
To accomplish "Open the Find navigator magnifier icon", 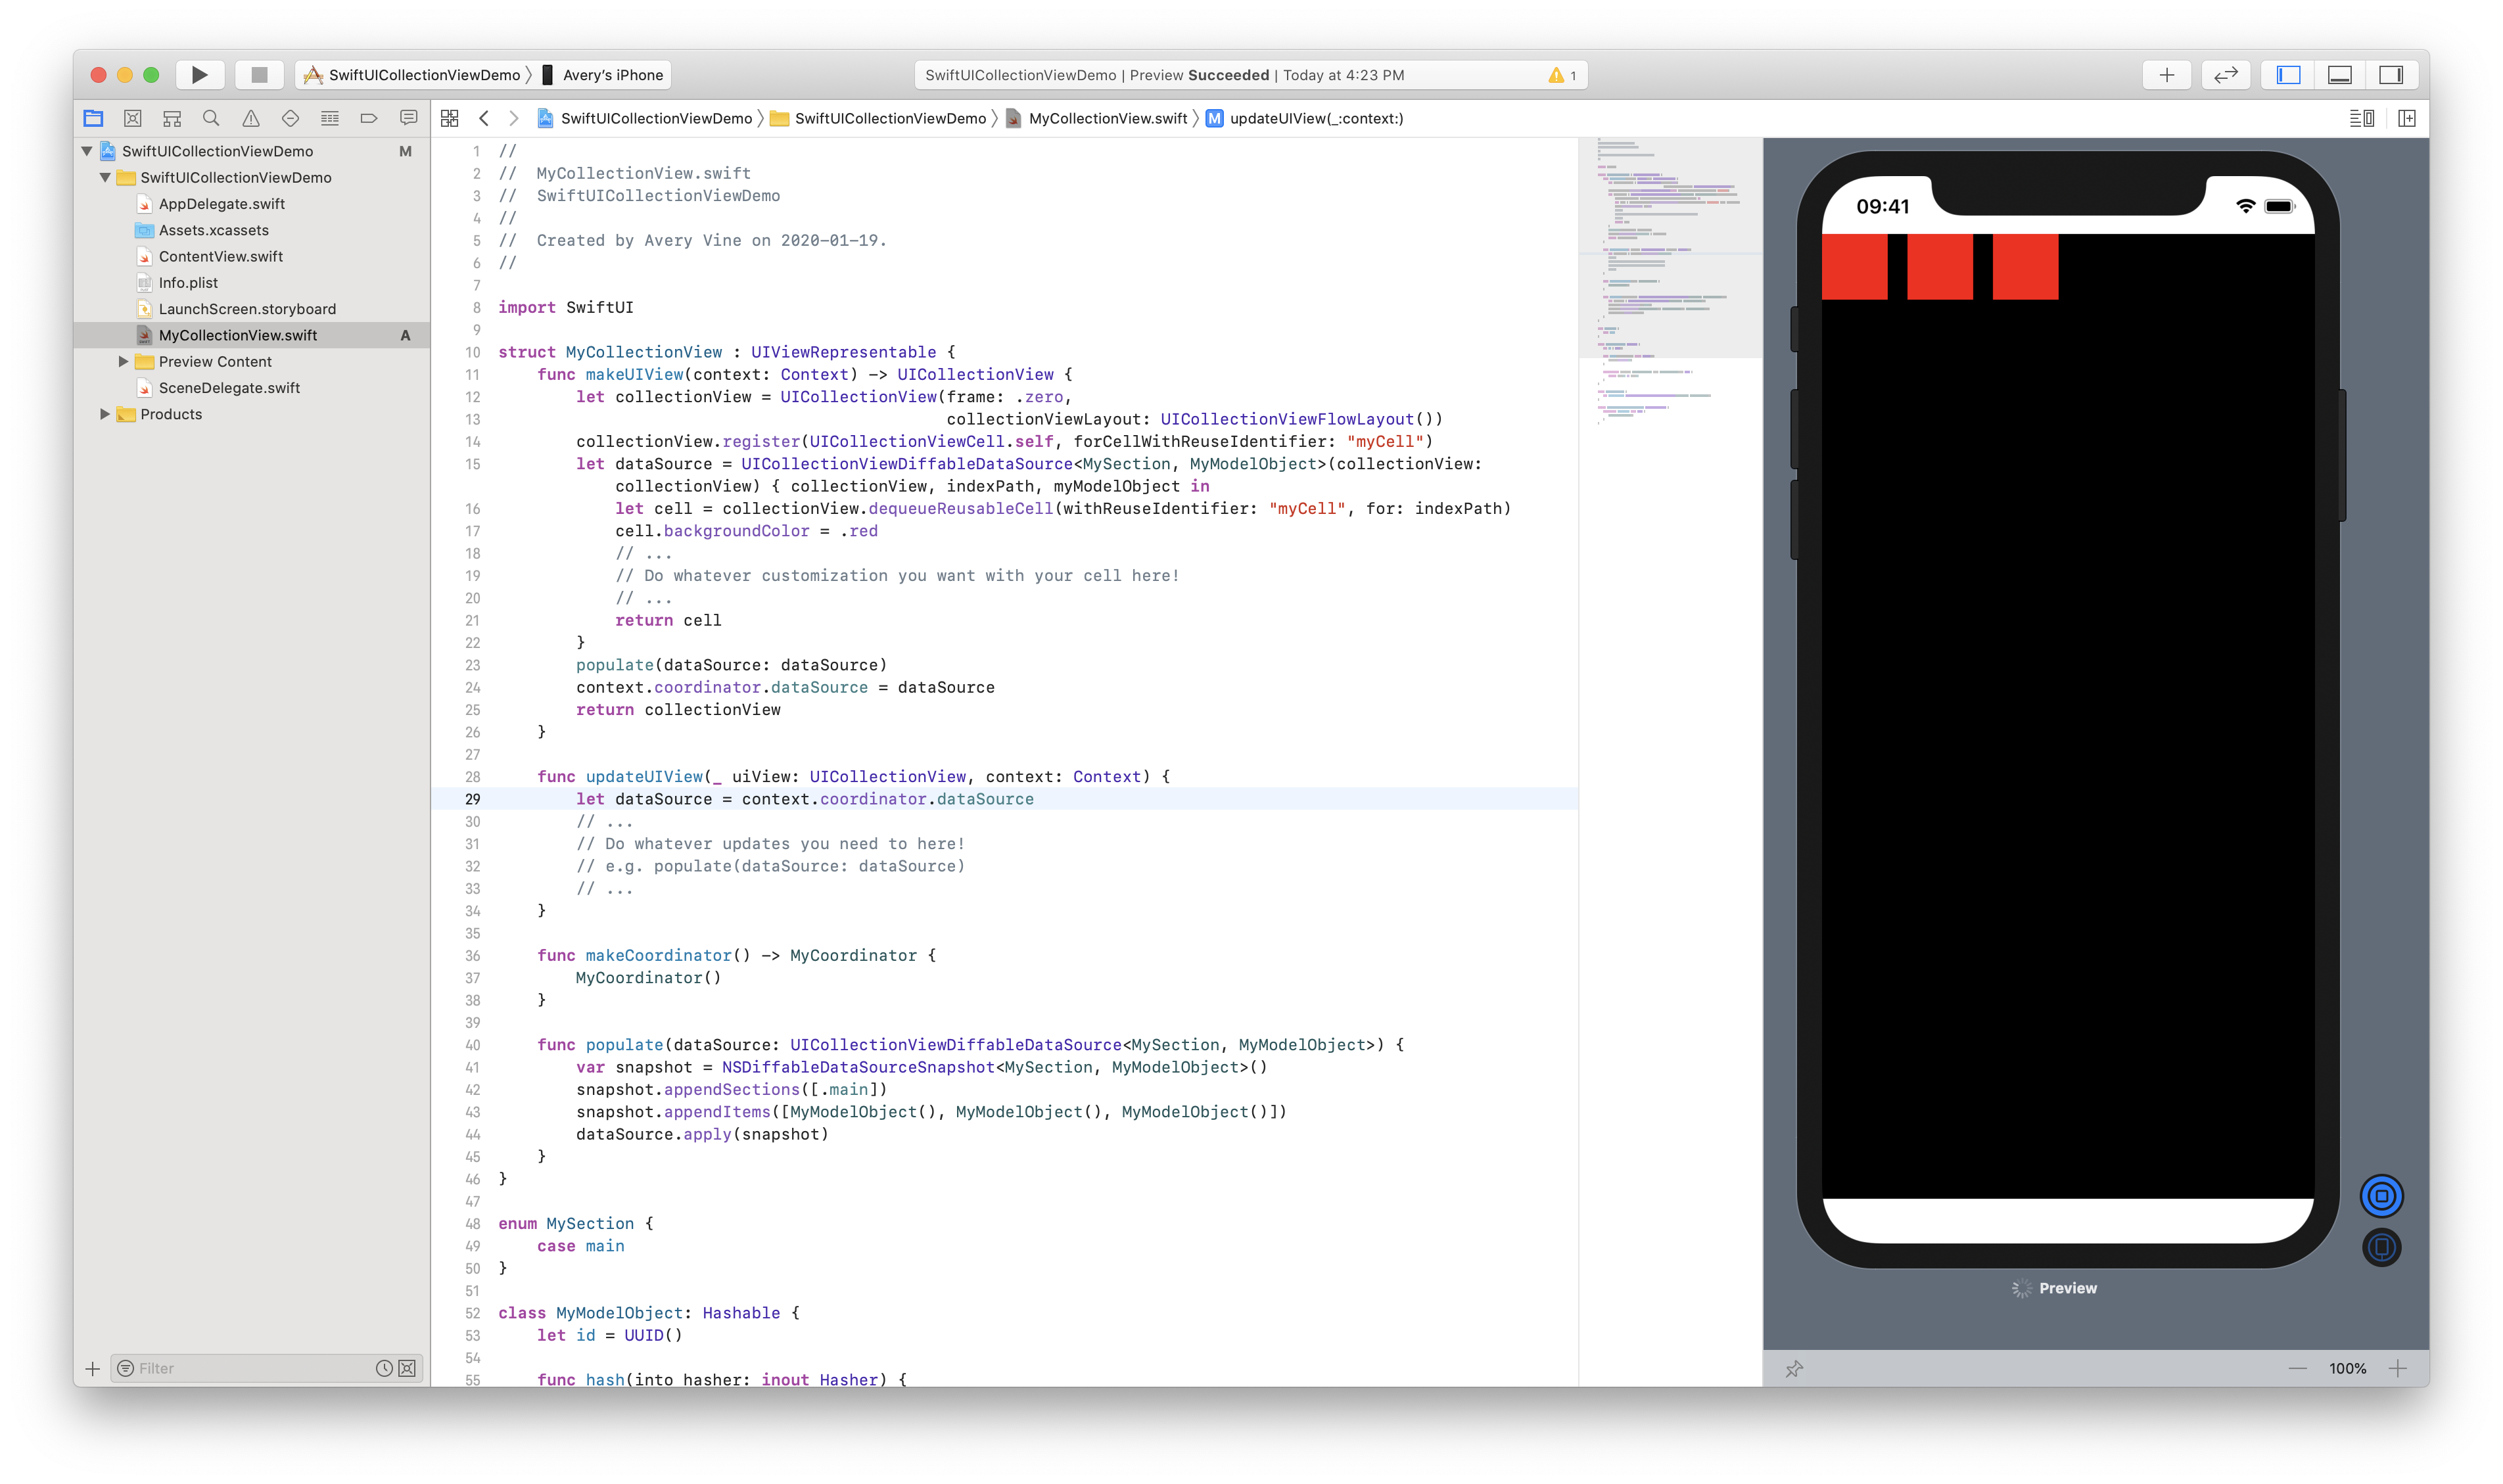I will [x=211, y=118].
